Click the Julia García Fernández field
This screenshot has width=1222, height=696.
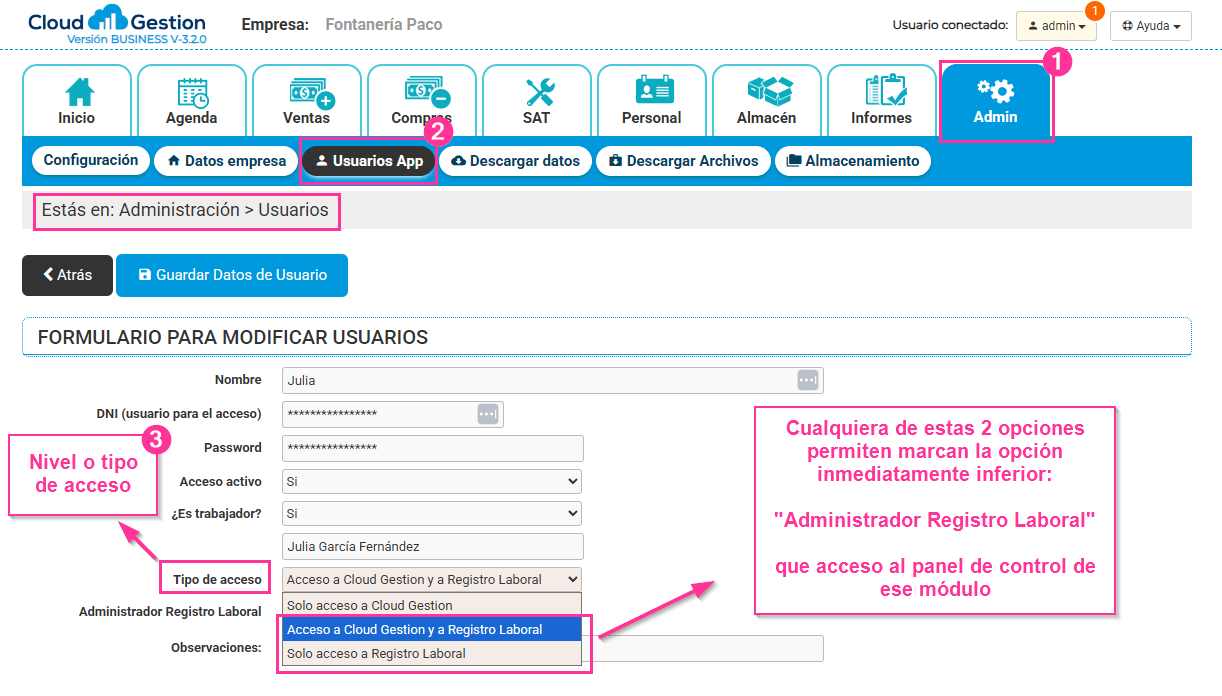click(x=433, y=547)
